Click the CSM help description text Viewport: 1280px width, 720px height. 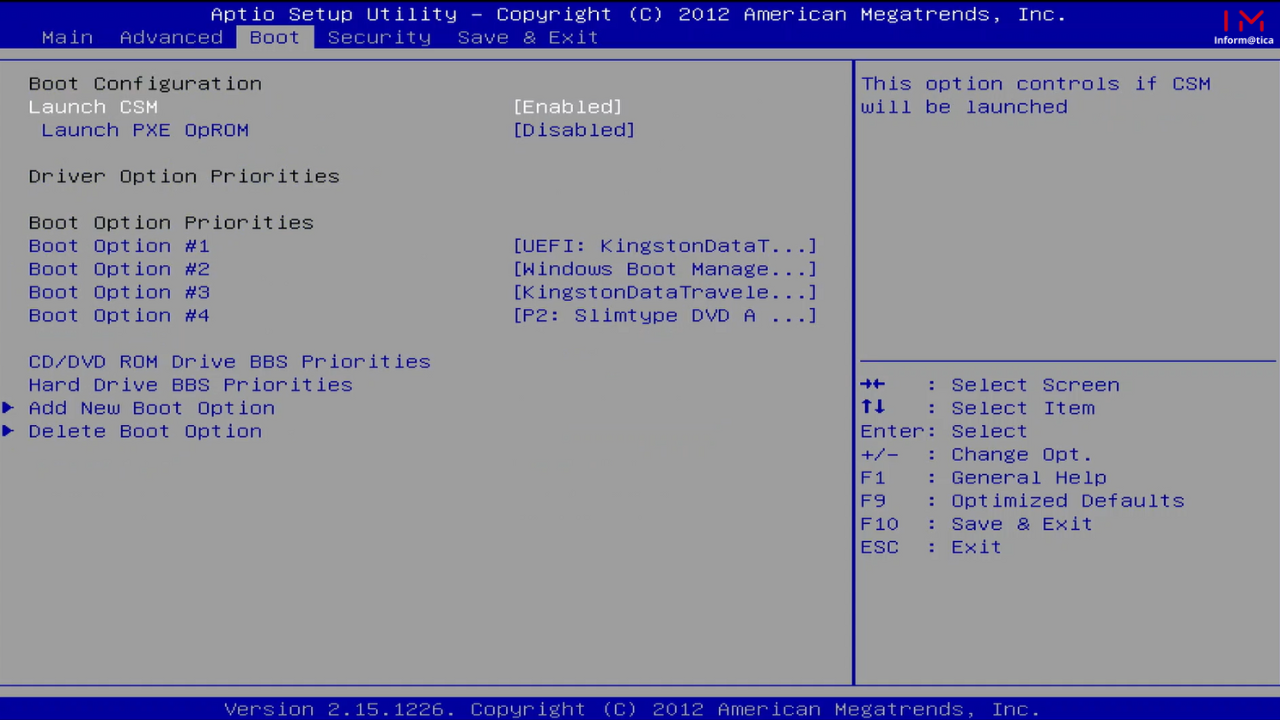[x=1036, y=95]
